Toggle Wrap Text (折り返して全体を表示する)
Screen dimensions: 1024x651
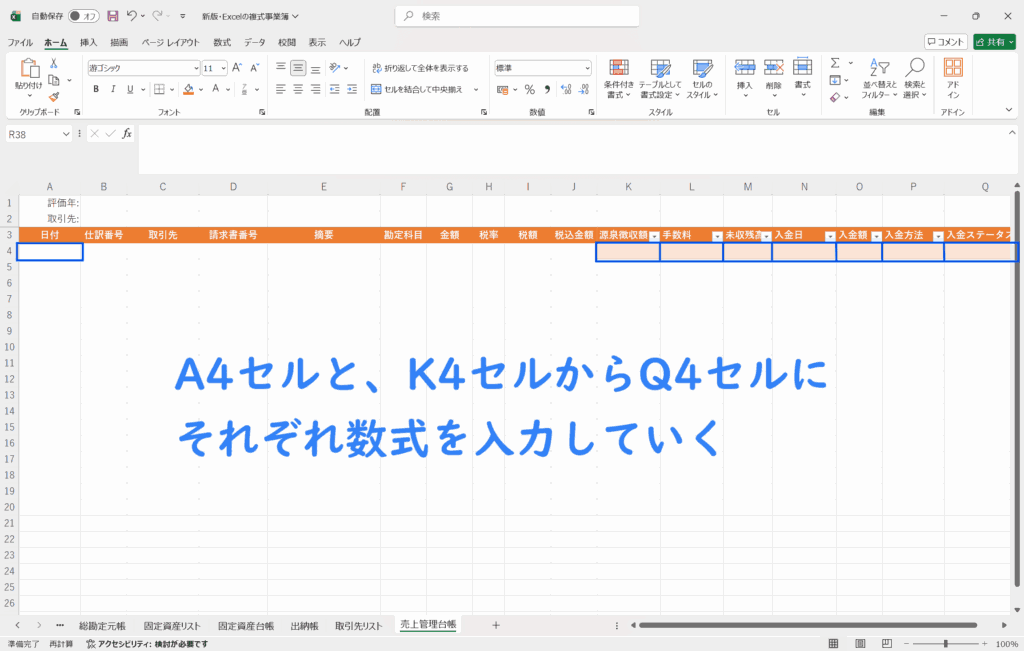coord(418,68)
